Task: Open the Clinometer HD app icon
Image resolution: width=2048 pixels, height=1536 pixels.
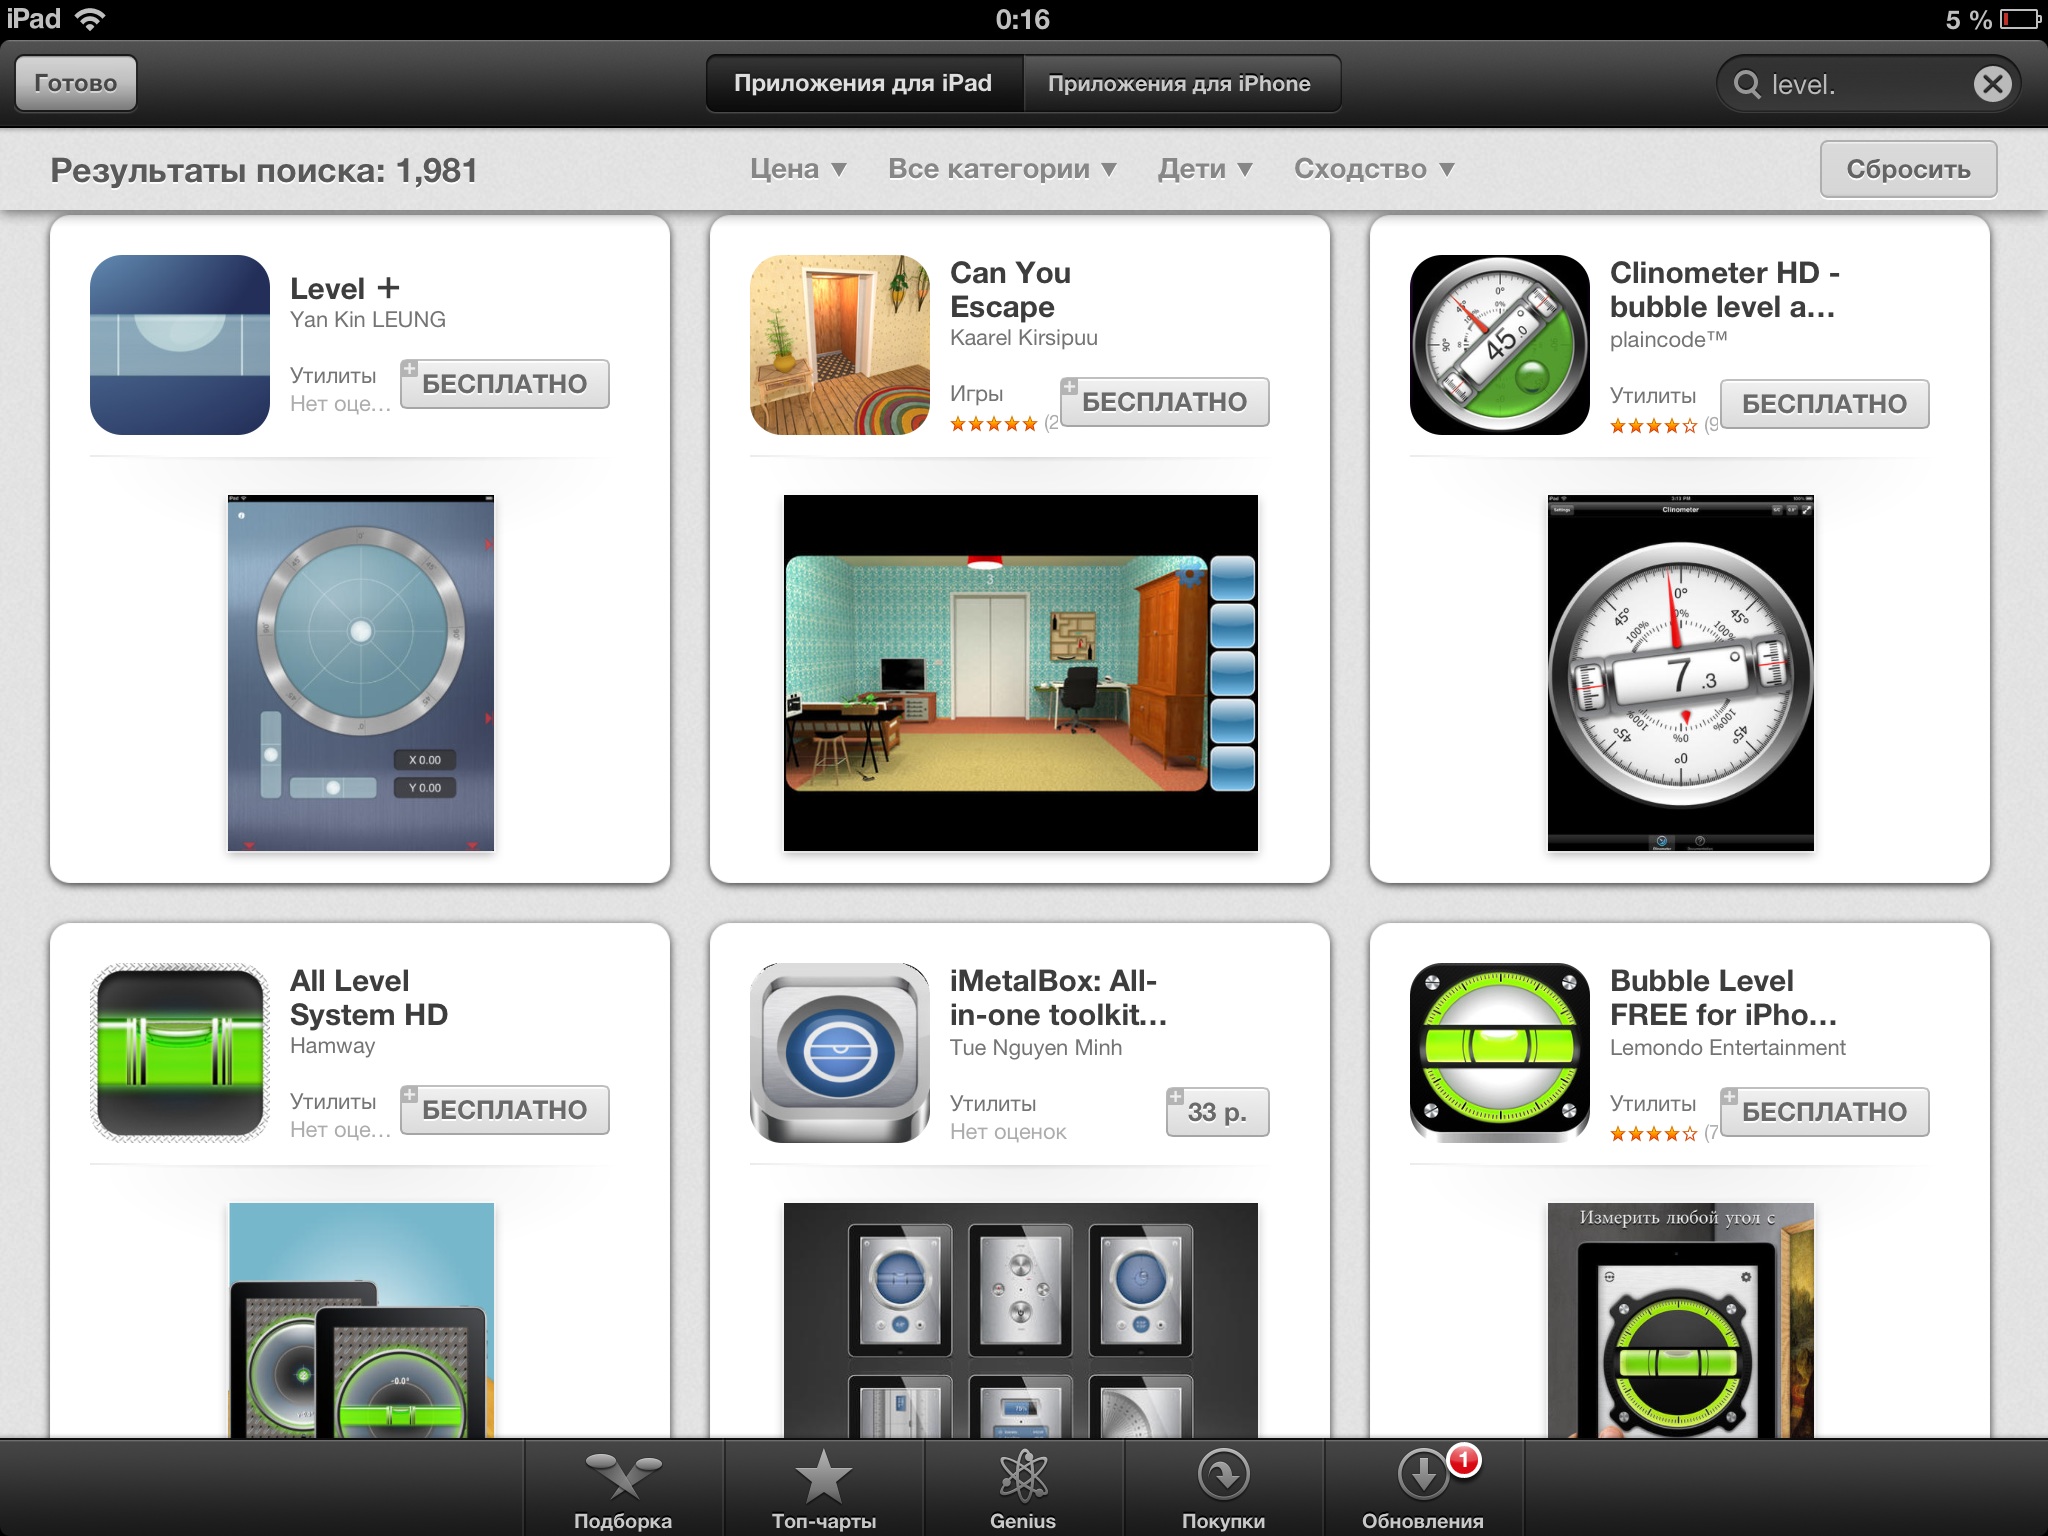Action: pos(1499,344)
